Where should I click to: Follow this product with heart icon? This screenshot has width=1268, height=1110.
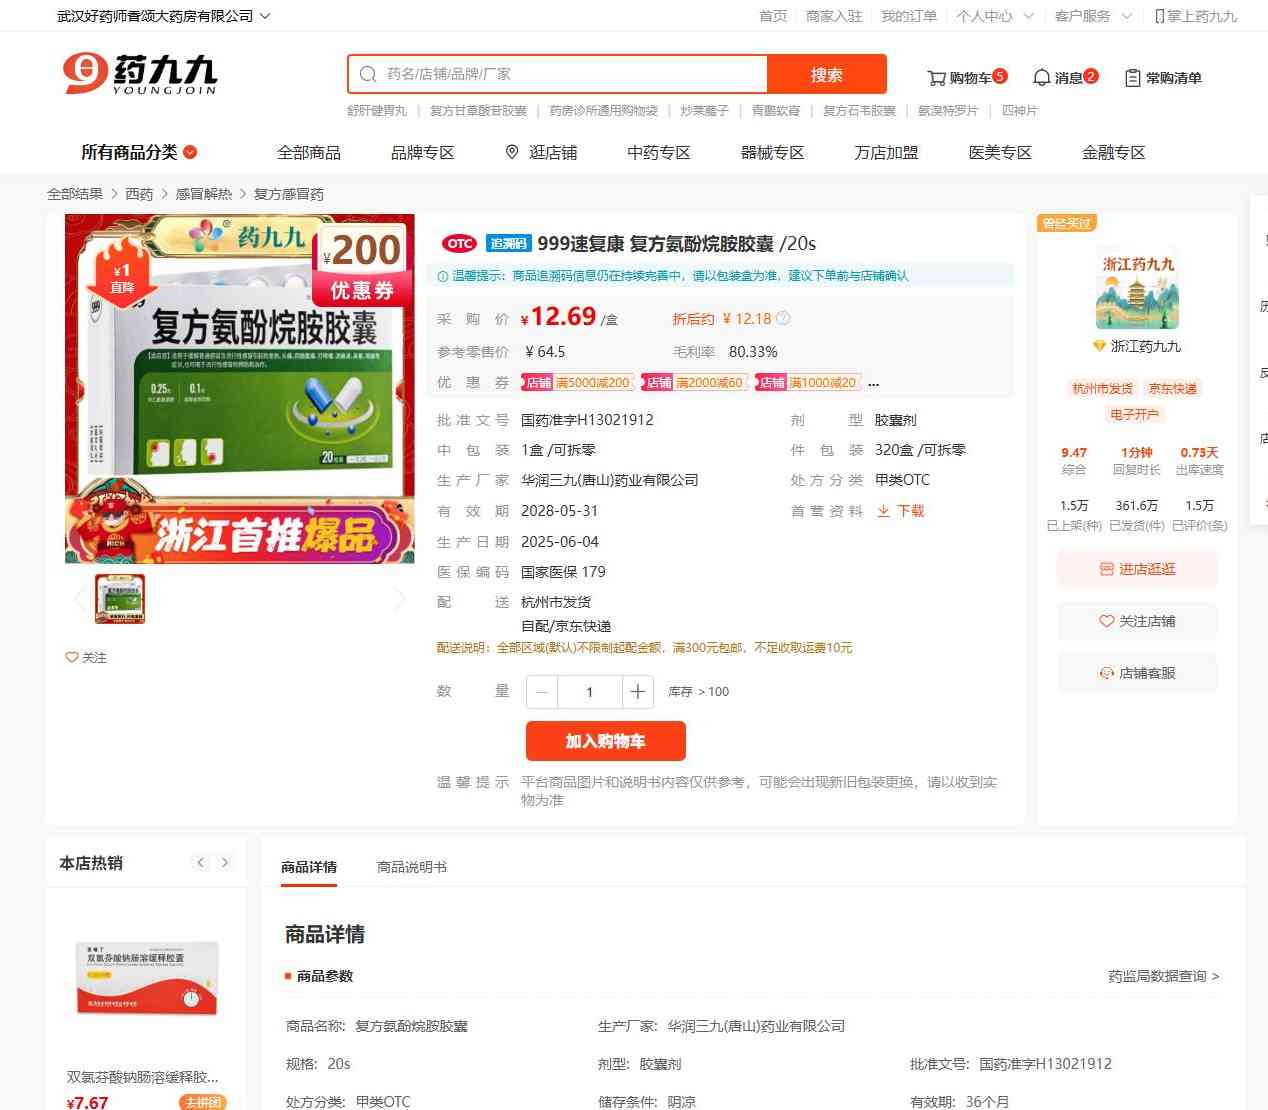(x=72, y=657)
